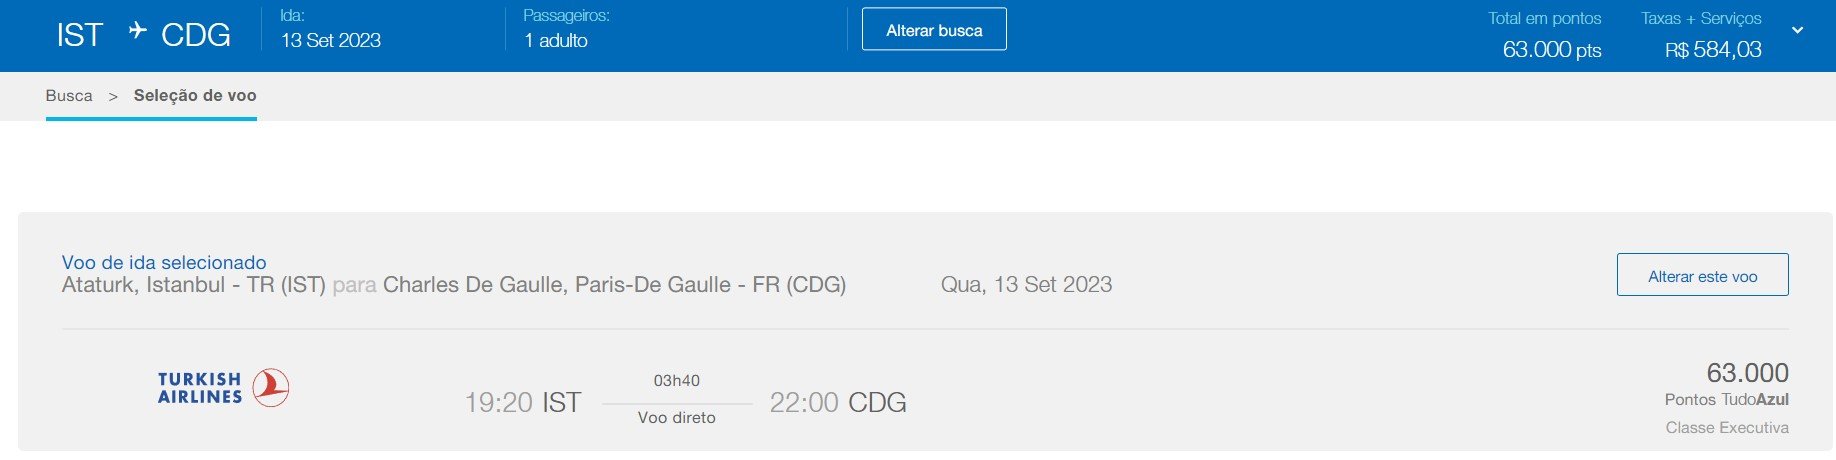Go back to Busca breadcrumb

[x=69, y=95]
